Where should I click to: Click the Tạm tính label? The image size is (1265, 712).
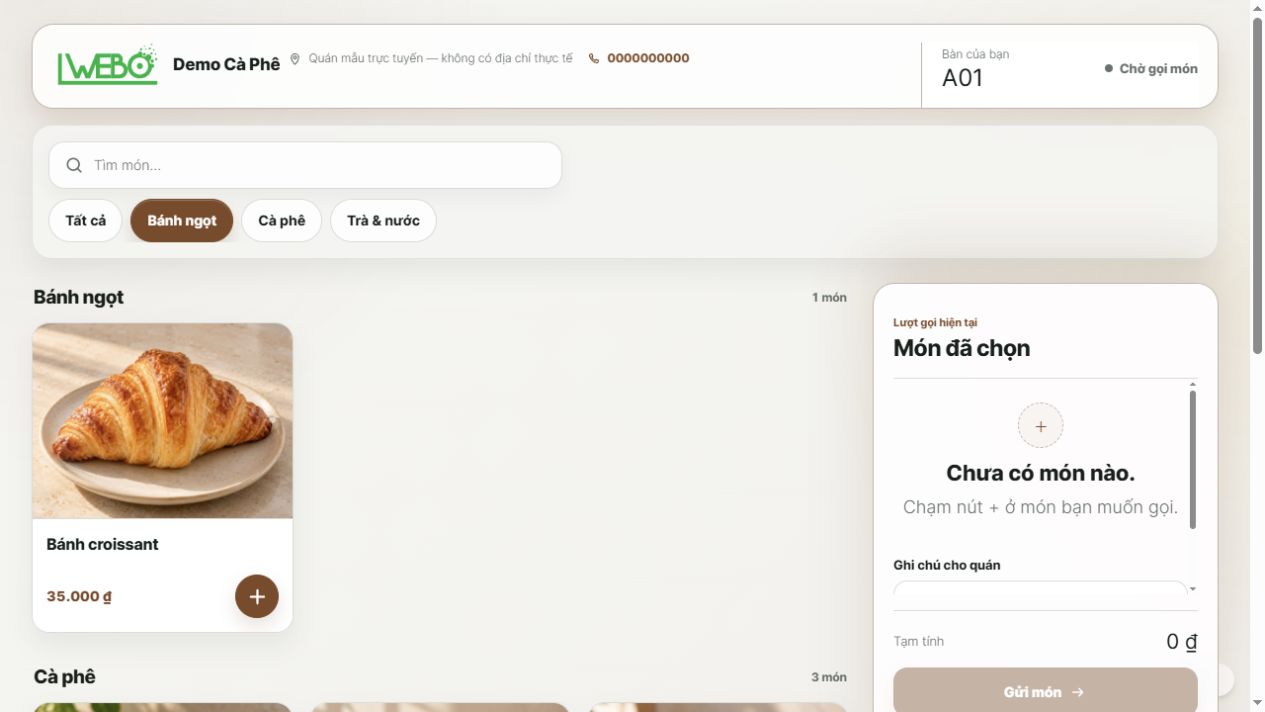[x=918, y=641]
